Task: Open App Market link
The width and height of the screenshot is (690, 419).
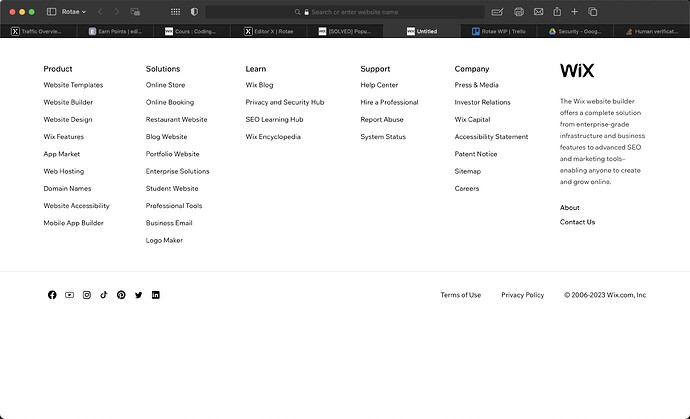Action: point(62,154)
